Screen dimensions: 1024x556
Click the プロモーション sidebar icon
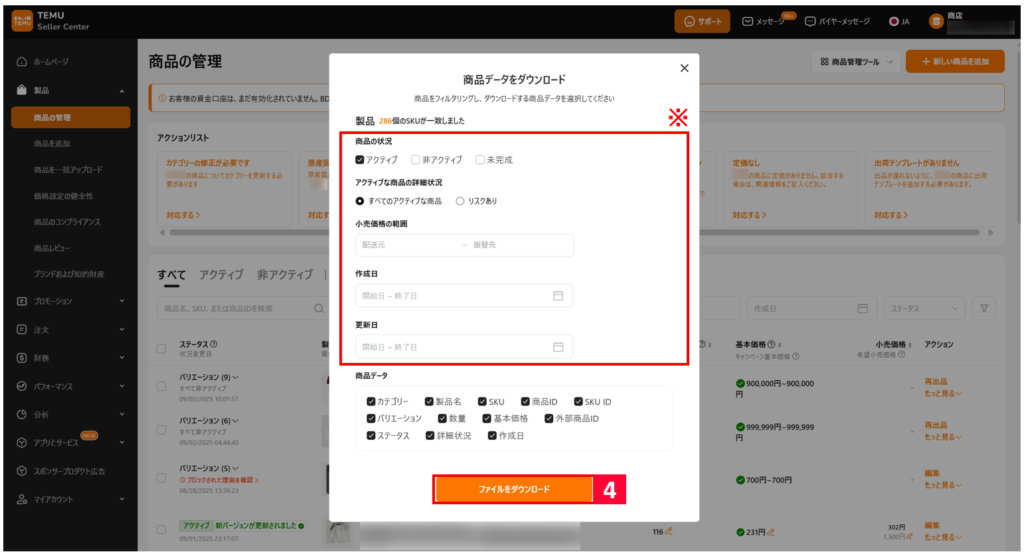(x=22, y=301)
